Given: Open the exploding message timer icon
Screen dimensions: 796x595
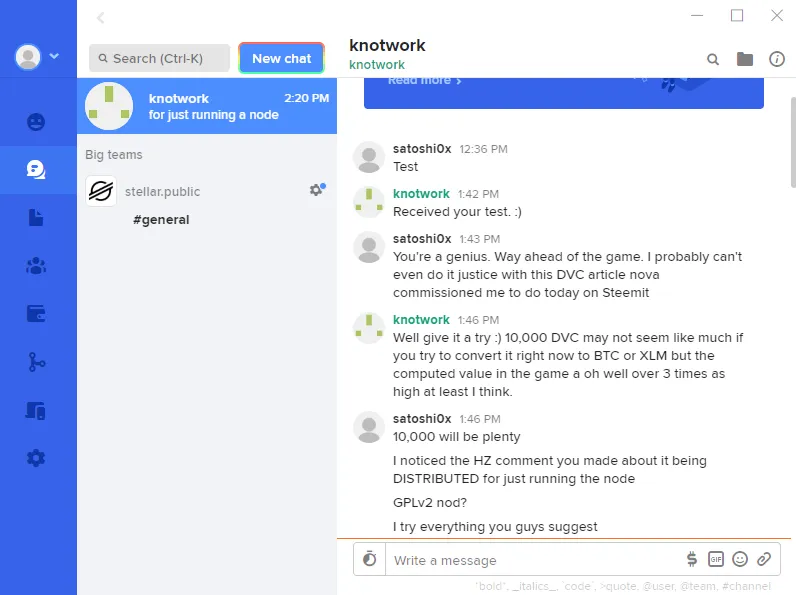Looking at the screenshot, I should pyautogui.click(x=370, y=559).
